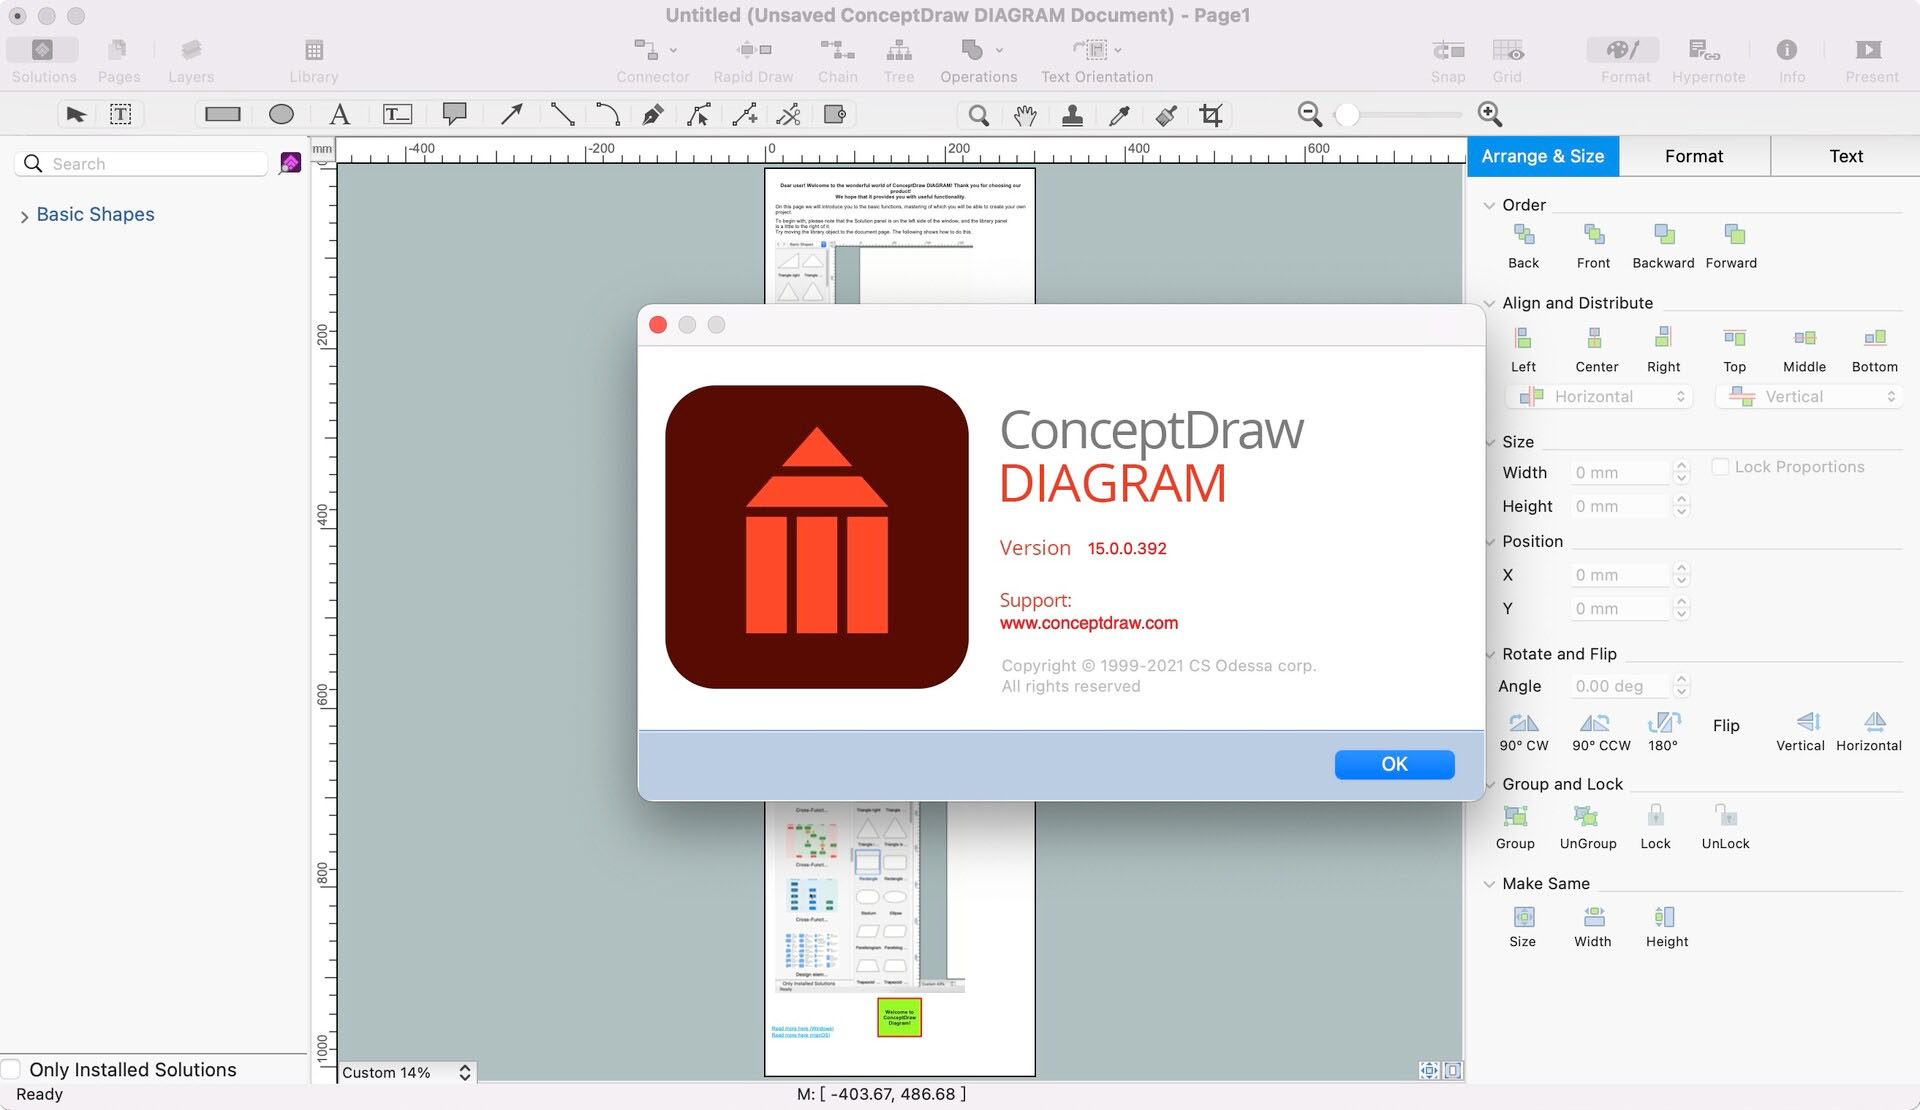Image resolution: width=1920 pixels, height=1110 pixels.
Task: Select the Arc tool
Action: point(607,114)
